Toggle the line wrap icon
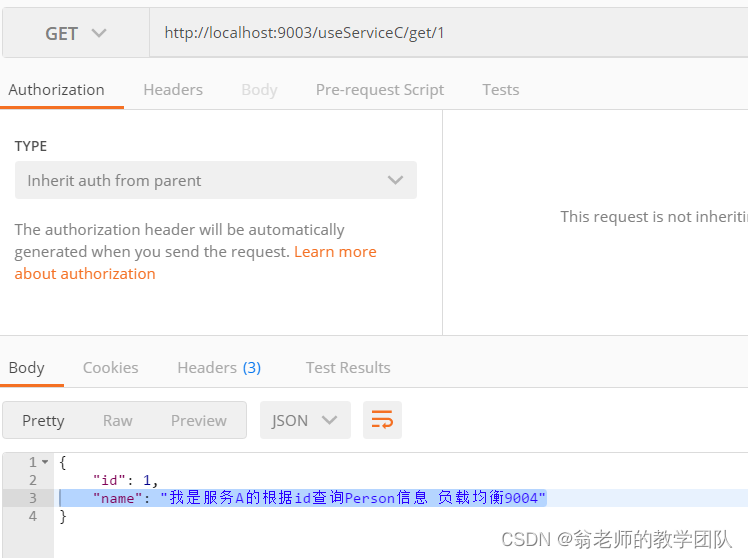Viewport: 748px width, 558px height. tap(382, 420)
